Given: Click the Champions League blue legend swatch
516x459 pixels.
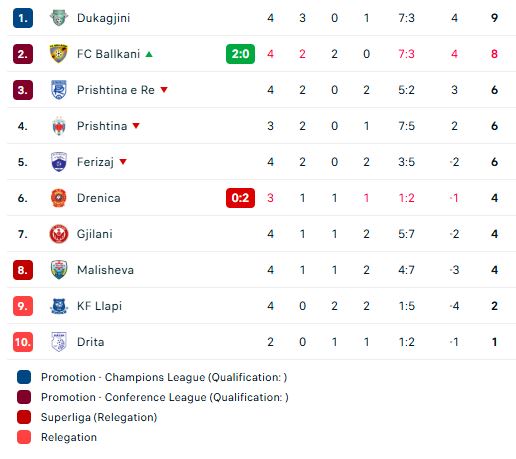Looking at the screenshot, I should pos(24,377).
